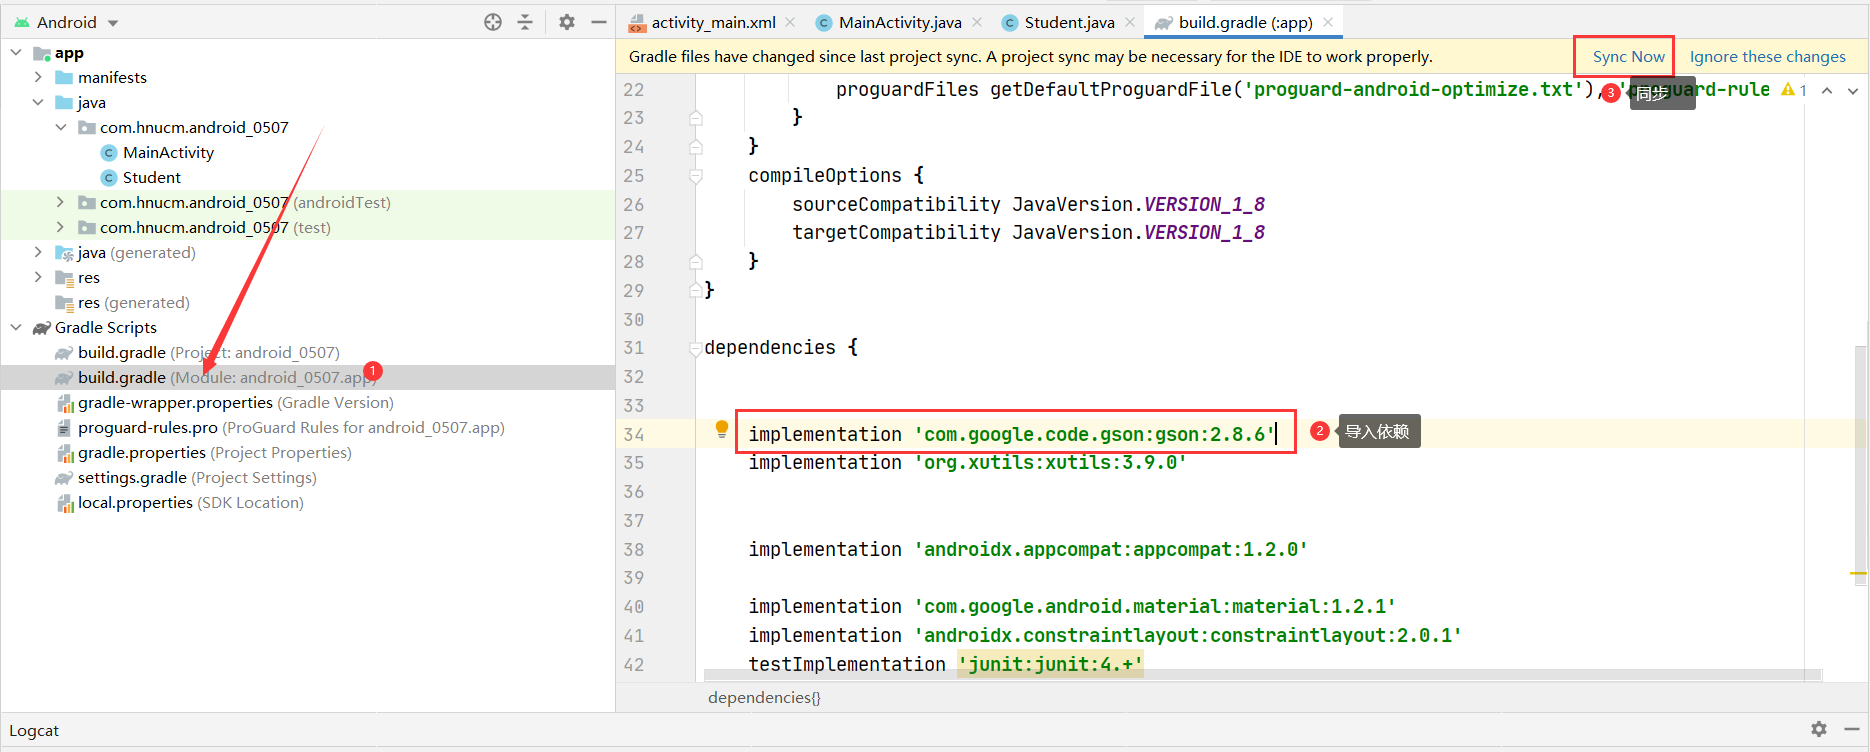1870x752 pixels.
Task: Hide the Logcat panel
Action: point(1851,730)
